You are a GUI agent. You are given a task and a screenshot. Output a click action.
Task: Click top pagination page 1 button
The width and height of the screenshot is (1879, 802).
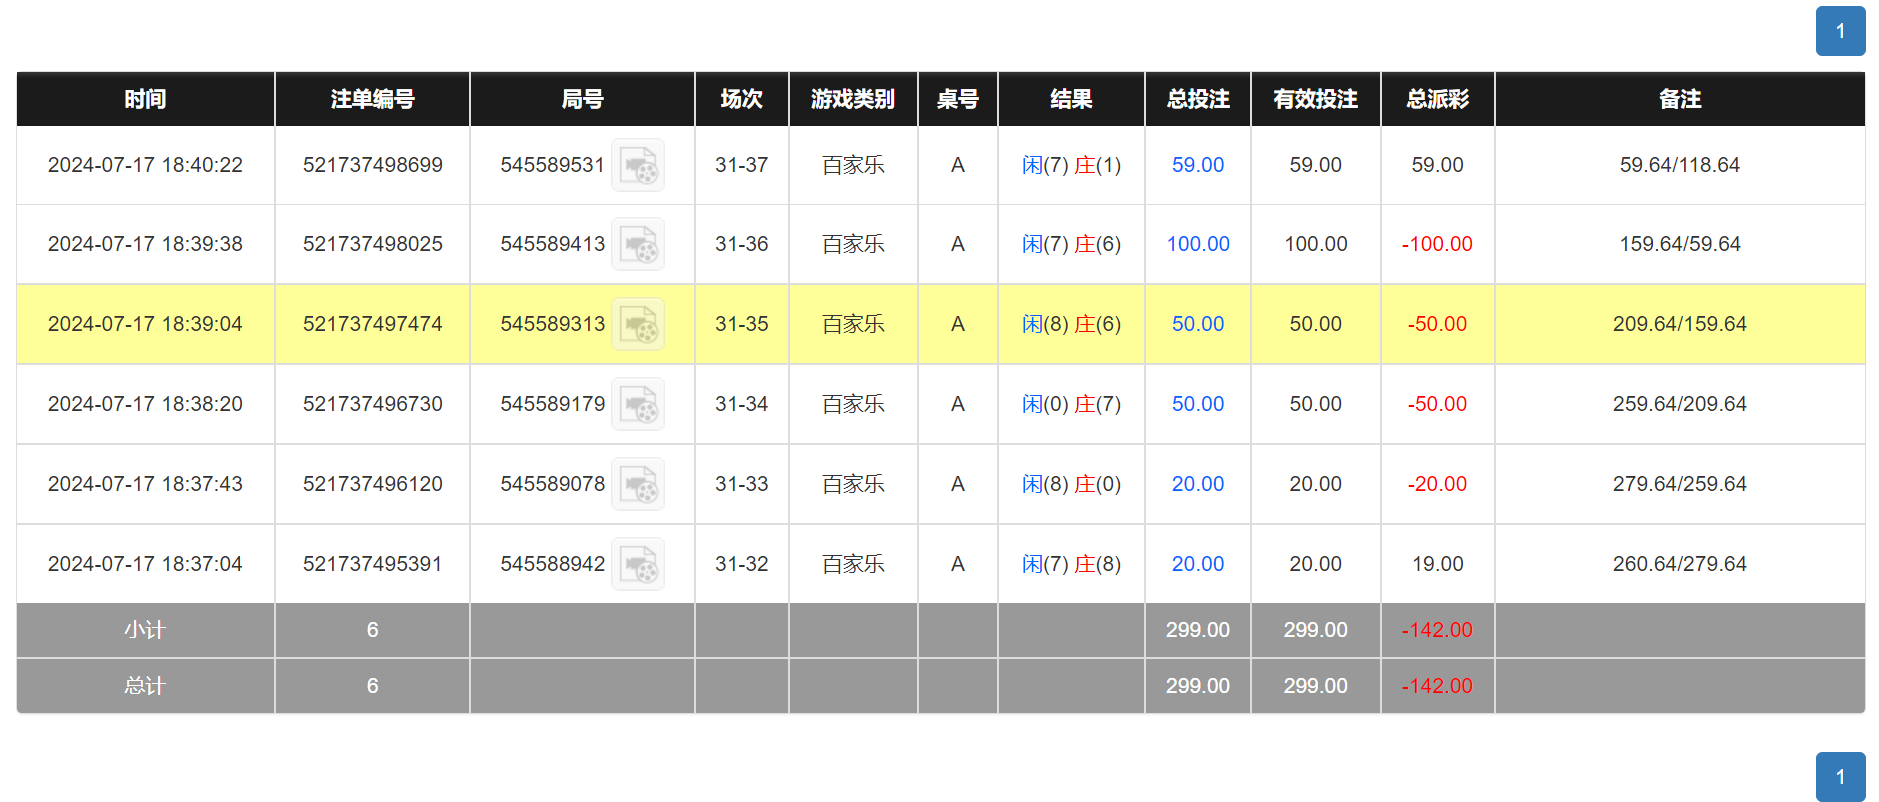tap(1839, 31)
